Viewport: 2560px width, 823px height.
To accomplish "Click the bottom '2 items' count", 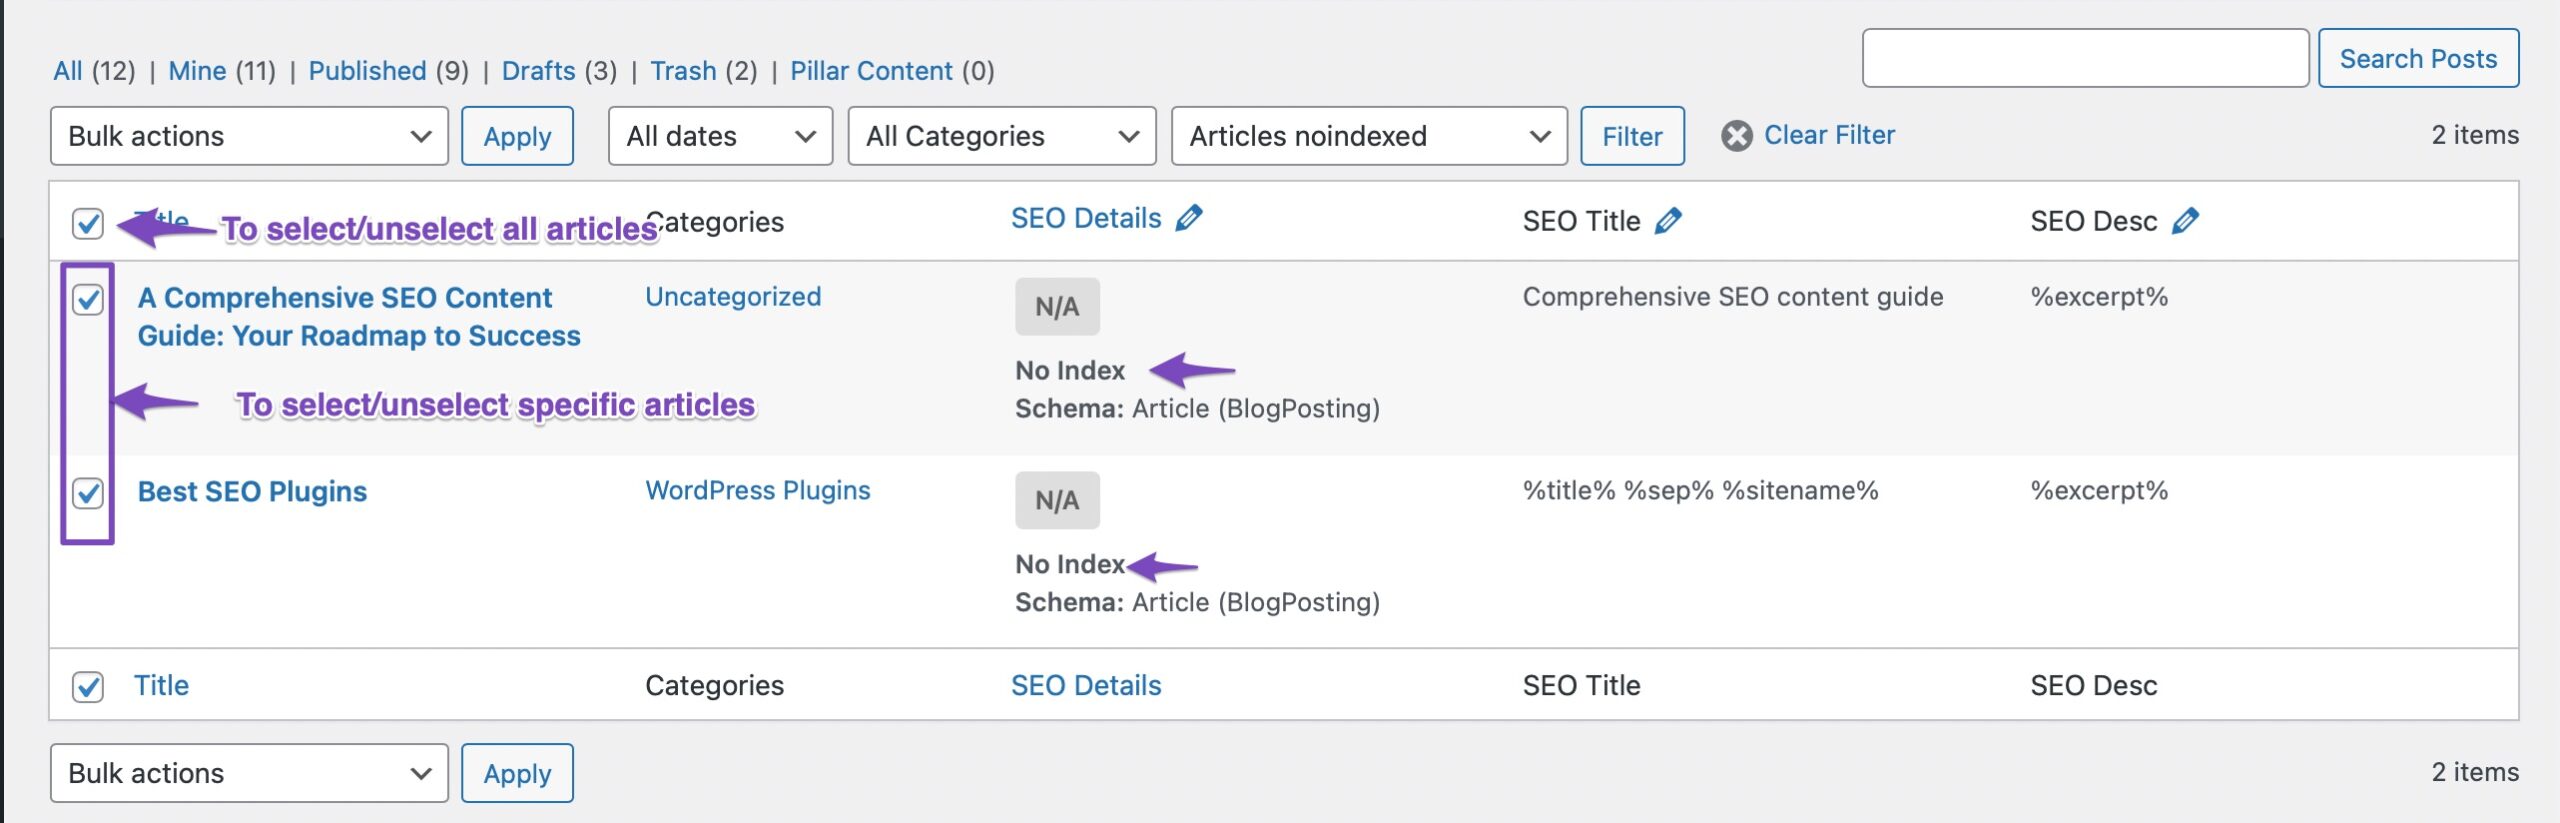I will 2475,772.
